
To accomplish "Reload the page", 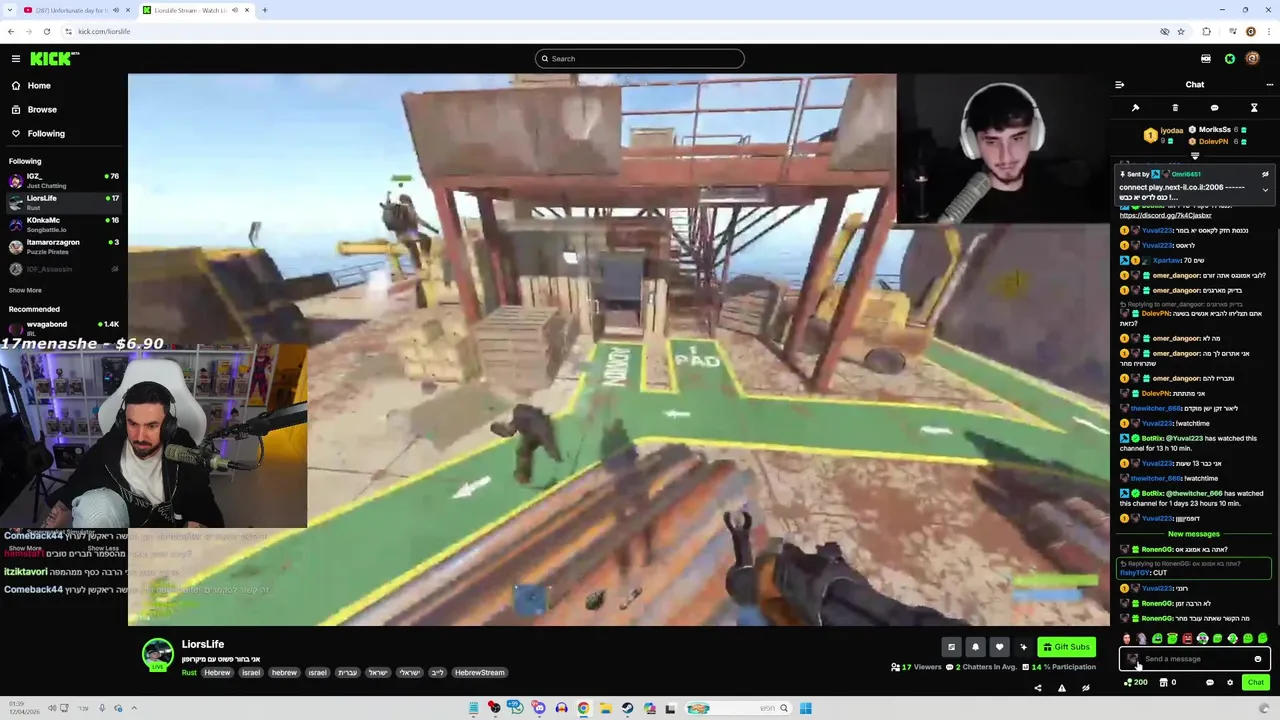I will pos(46,31).
